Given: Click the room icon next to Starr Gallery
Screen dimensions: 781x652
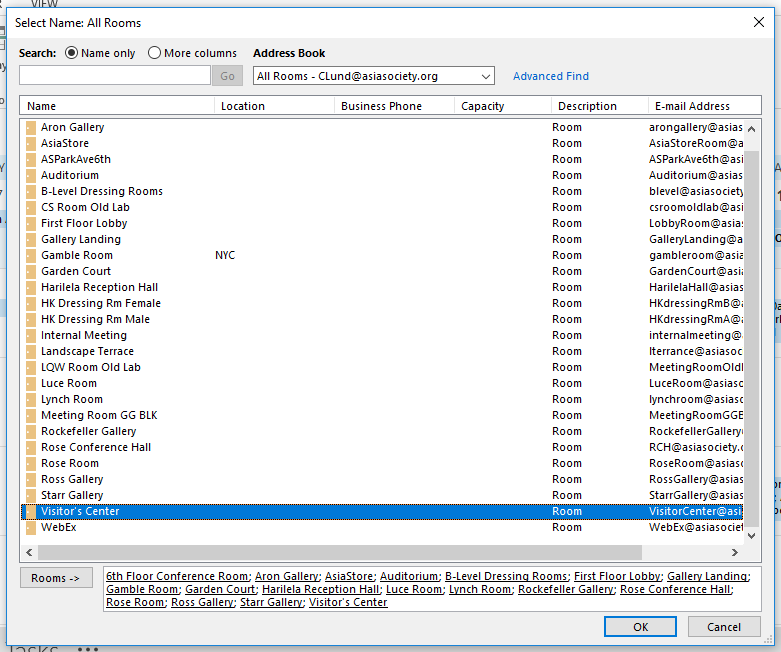Looking at the screenshot, I should pyautogui.click(x=31, y=495).
